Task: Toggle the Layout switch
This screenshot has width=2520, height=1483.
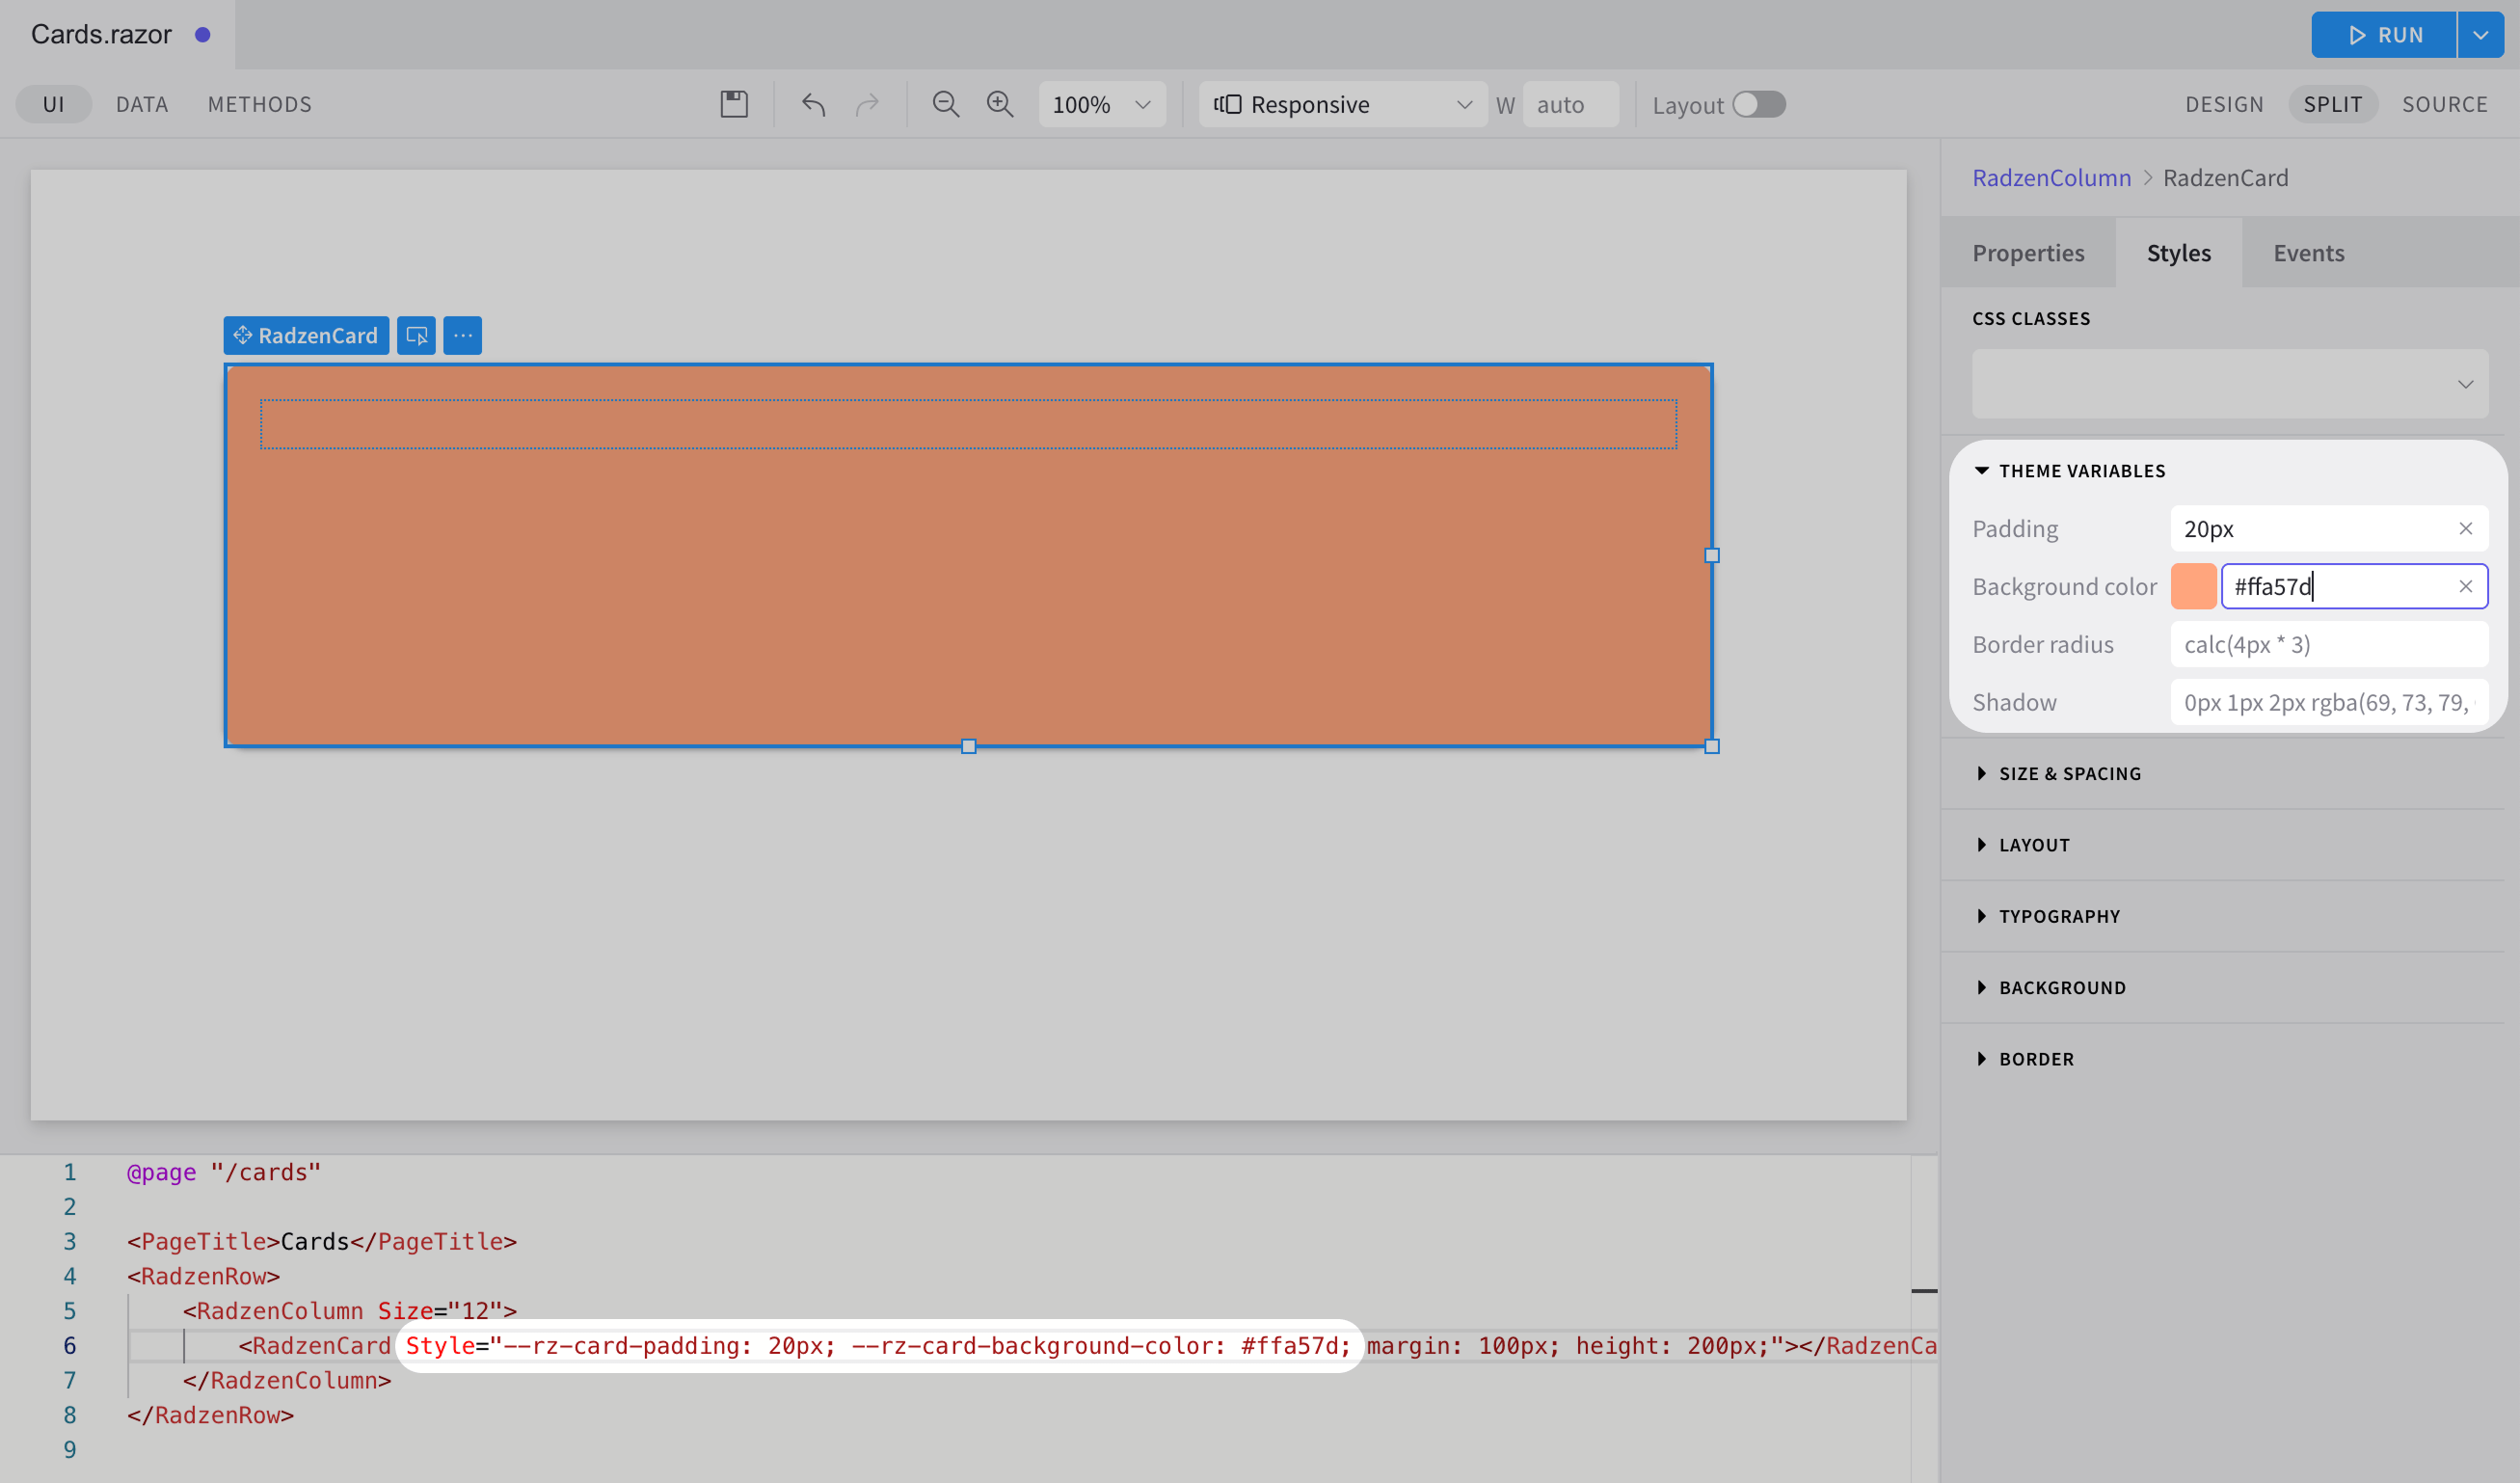Action: [1759, 104]
